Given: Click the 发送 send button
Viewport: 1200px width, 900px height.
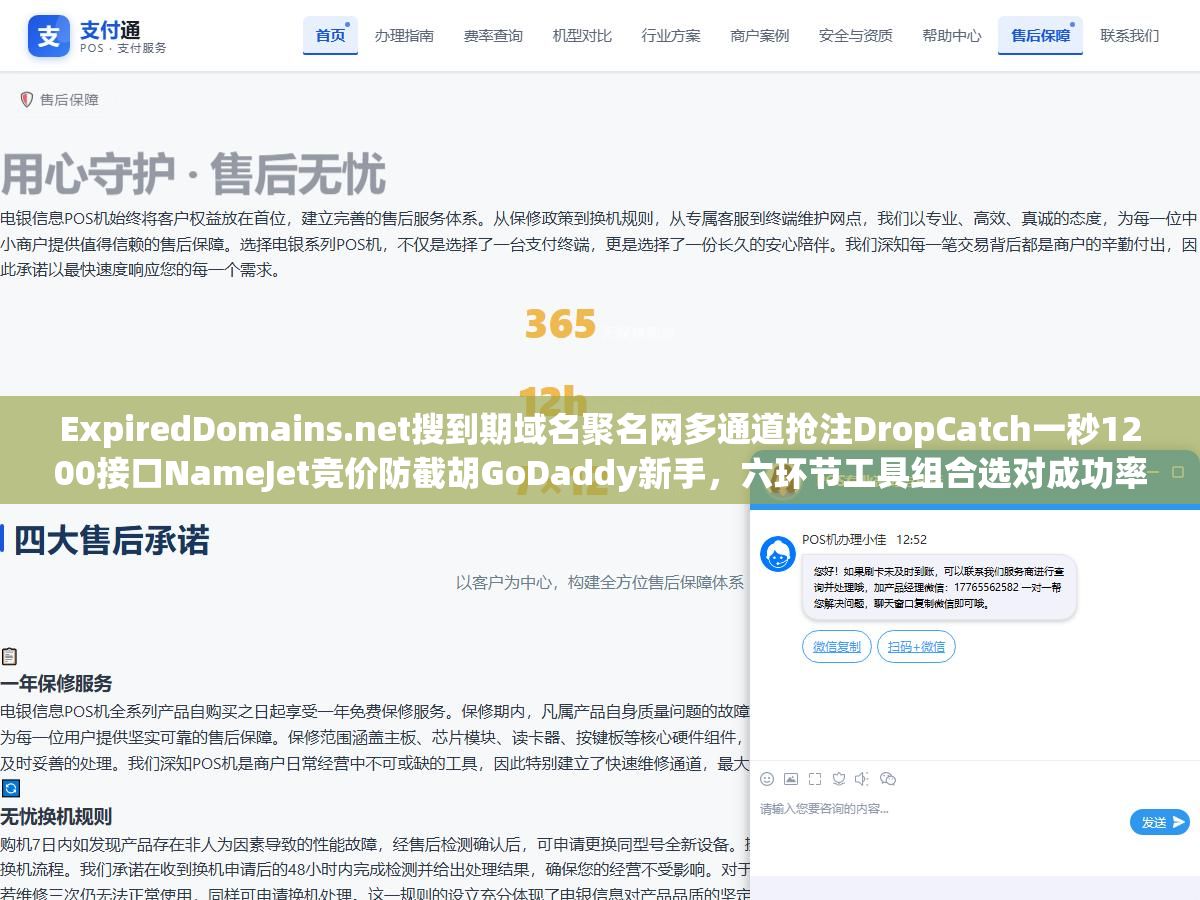Looking at the screenshot, I should [1160, 822].
